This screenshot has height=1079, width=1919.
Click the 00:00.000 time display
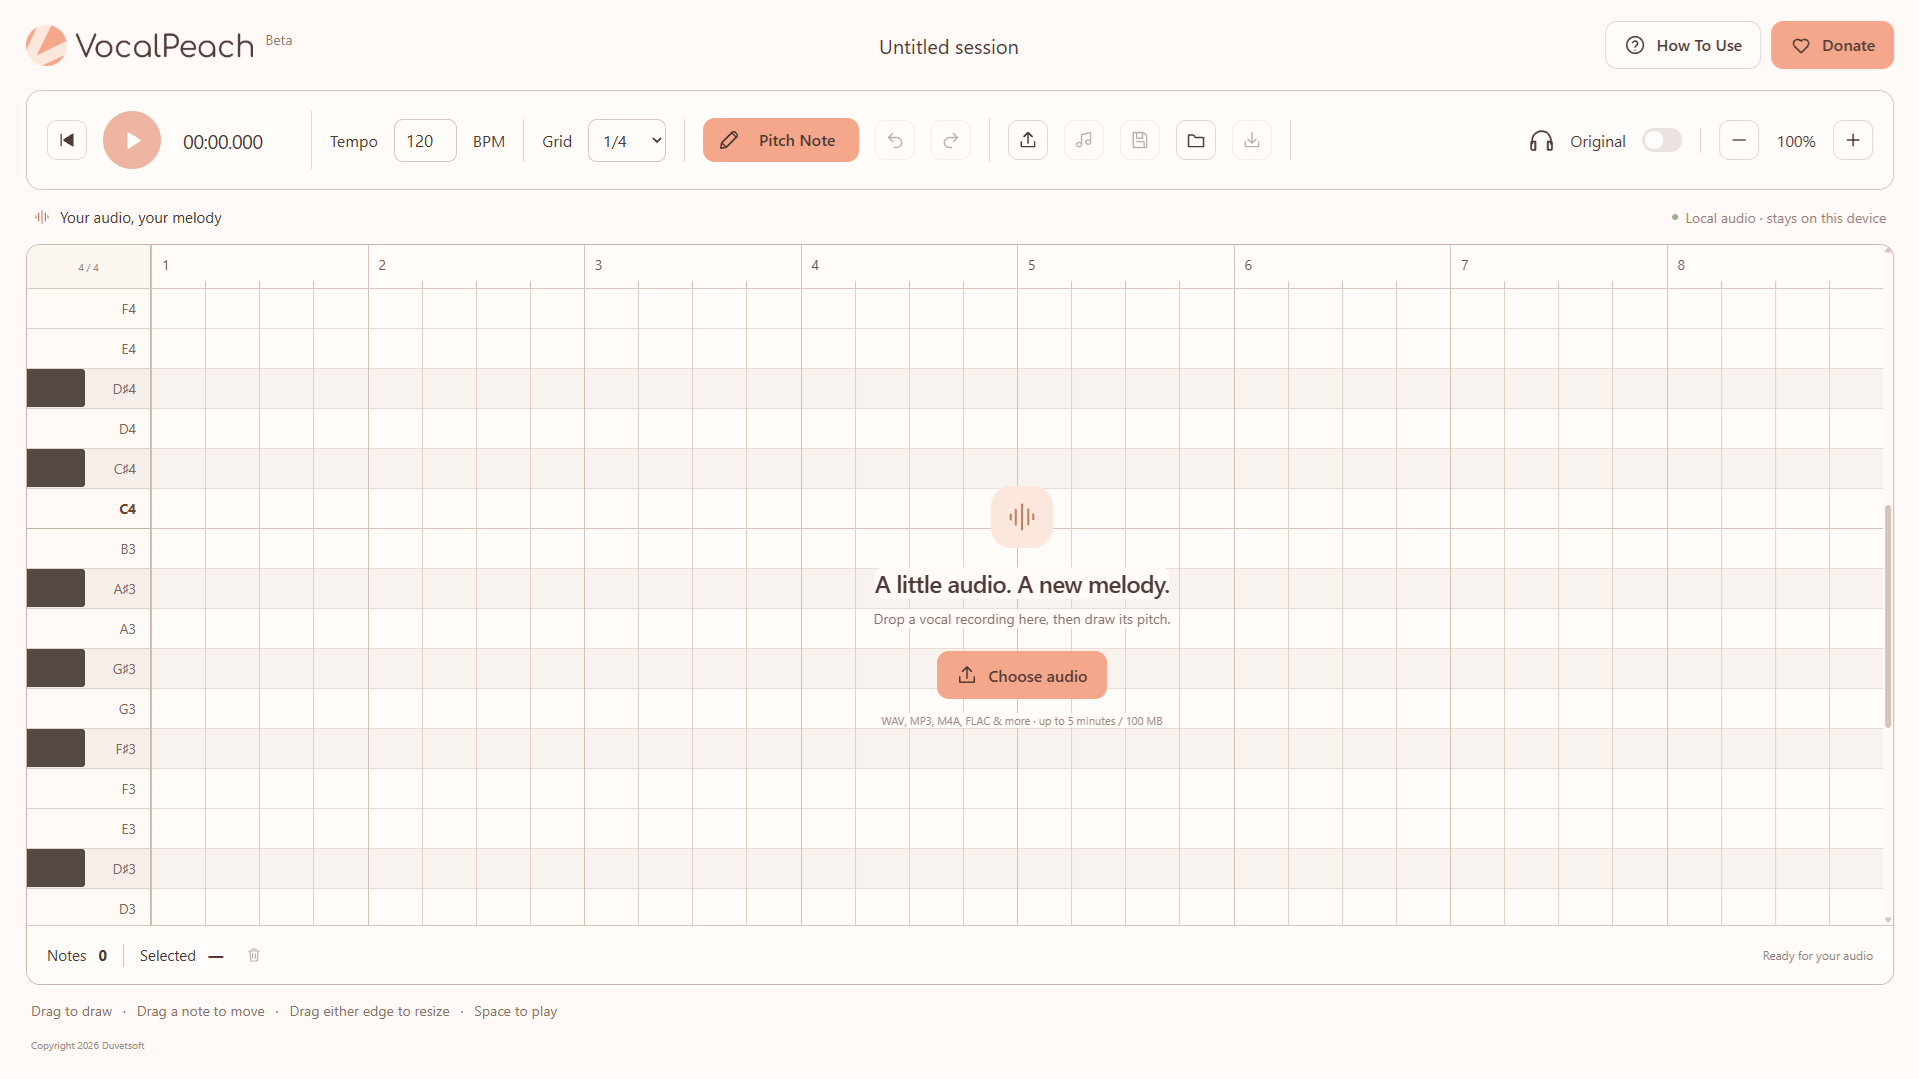coord(223,142)
